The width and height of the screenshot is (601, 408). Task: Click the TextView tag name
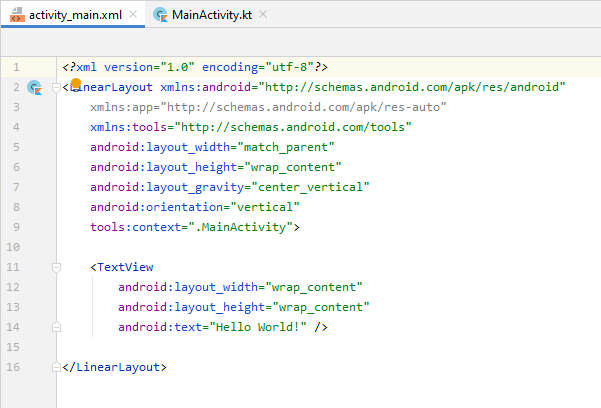click(125, 267)
